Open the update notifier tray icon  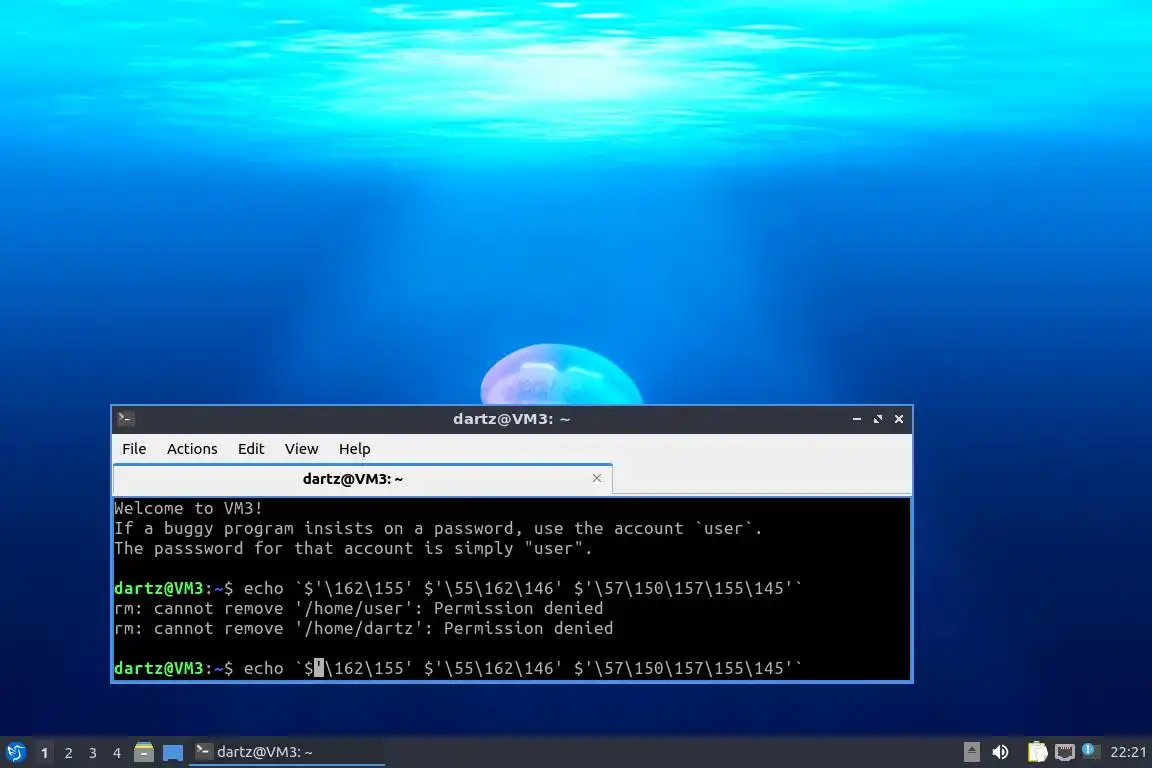pyautogui.click(x=1090, y=751)
